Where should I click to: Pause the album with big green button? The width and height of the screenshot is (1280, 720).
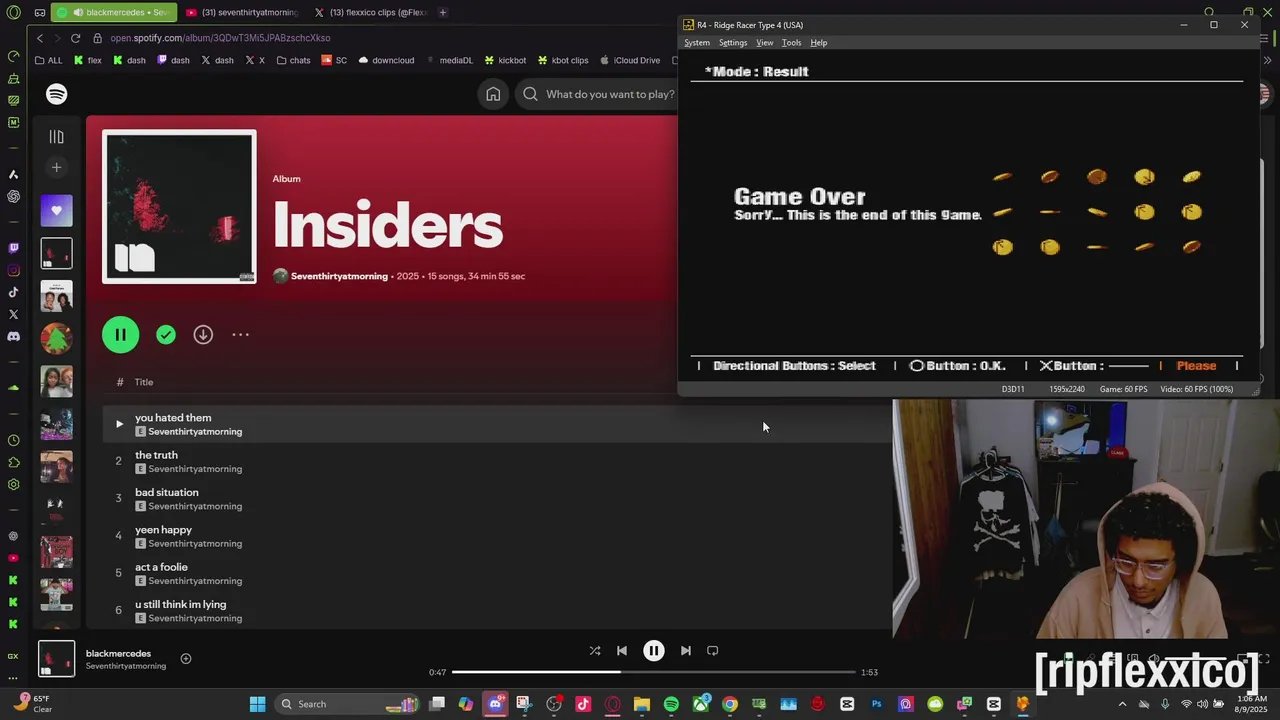[x=120, y=335]
